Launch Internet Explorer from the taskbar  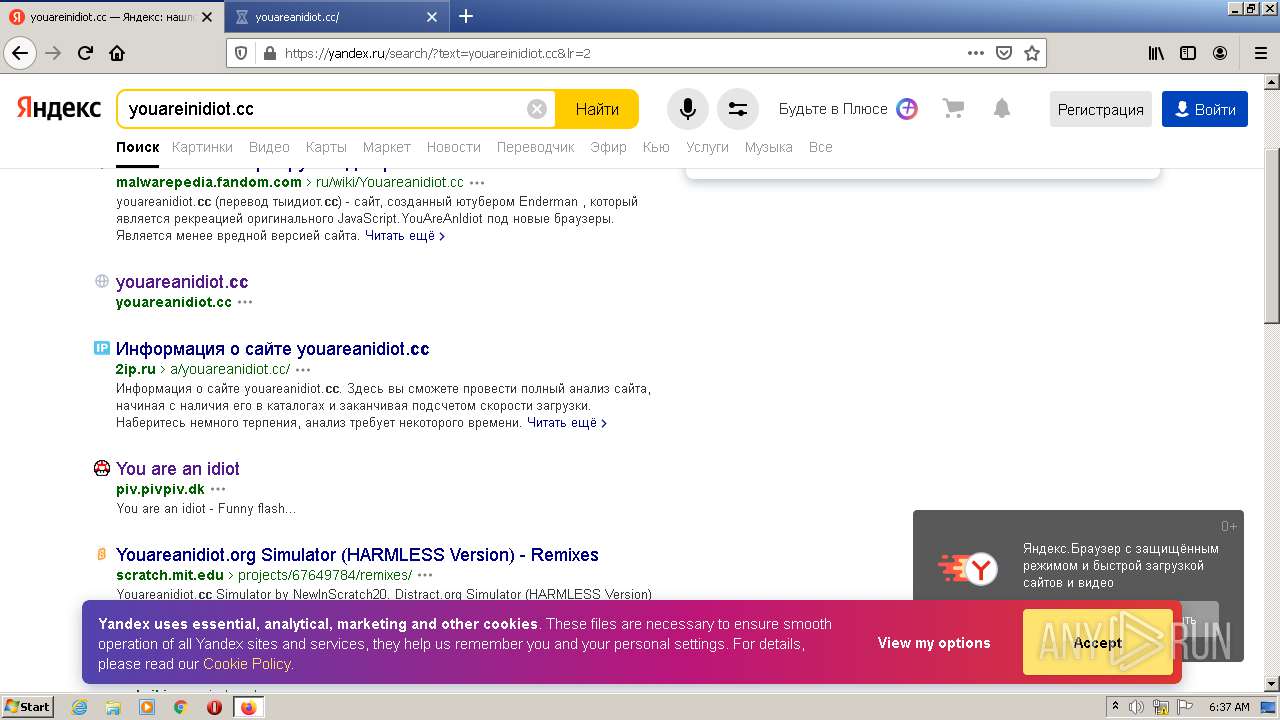pos(79,707)
